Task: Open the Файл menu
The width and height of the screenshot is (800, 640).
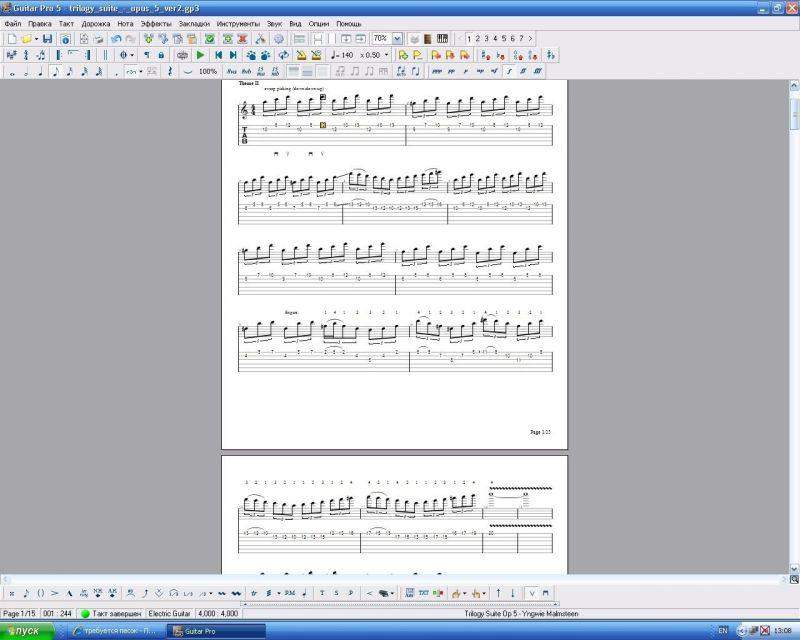Action: point(12,24)
